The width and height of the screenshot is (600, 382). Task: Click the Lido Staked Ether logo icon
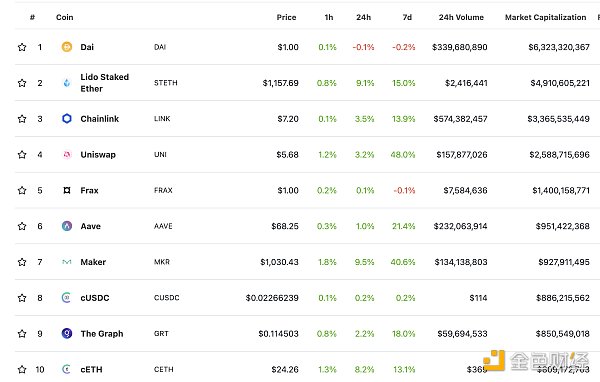coord(67,83)
